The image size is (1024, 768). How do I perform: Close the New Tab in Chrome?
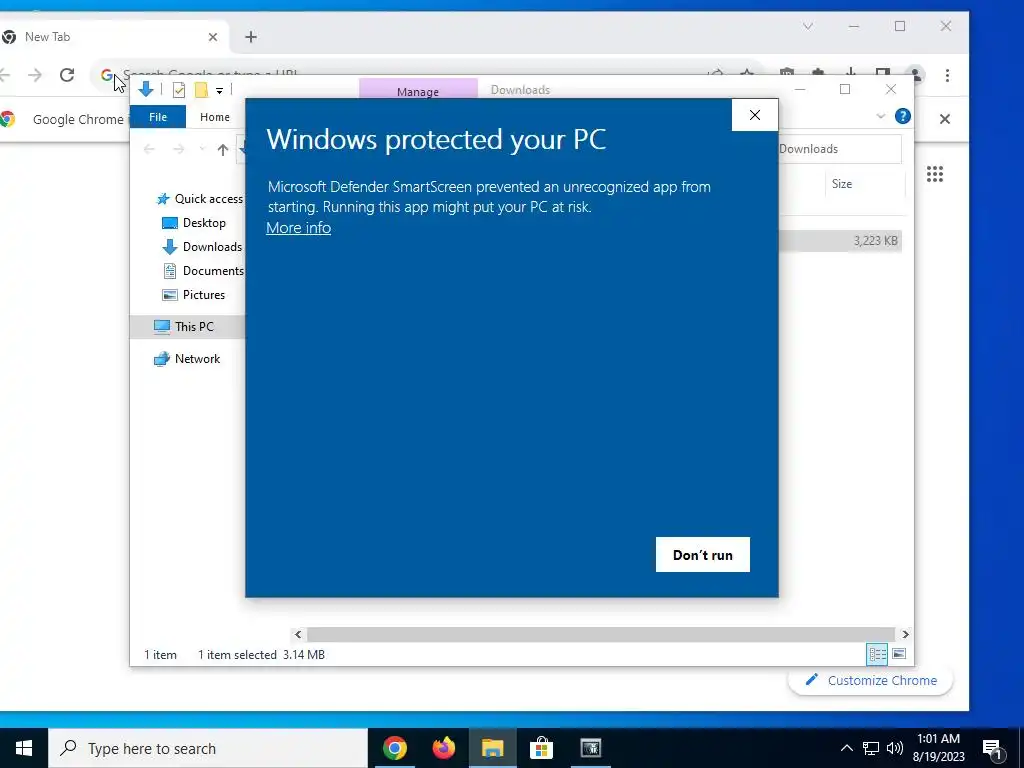(x=213, y=37)
